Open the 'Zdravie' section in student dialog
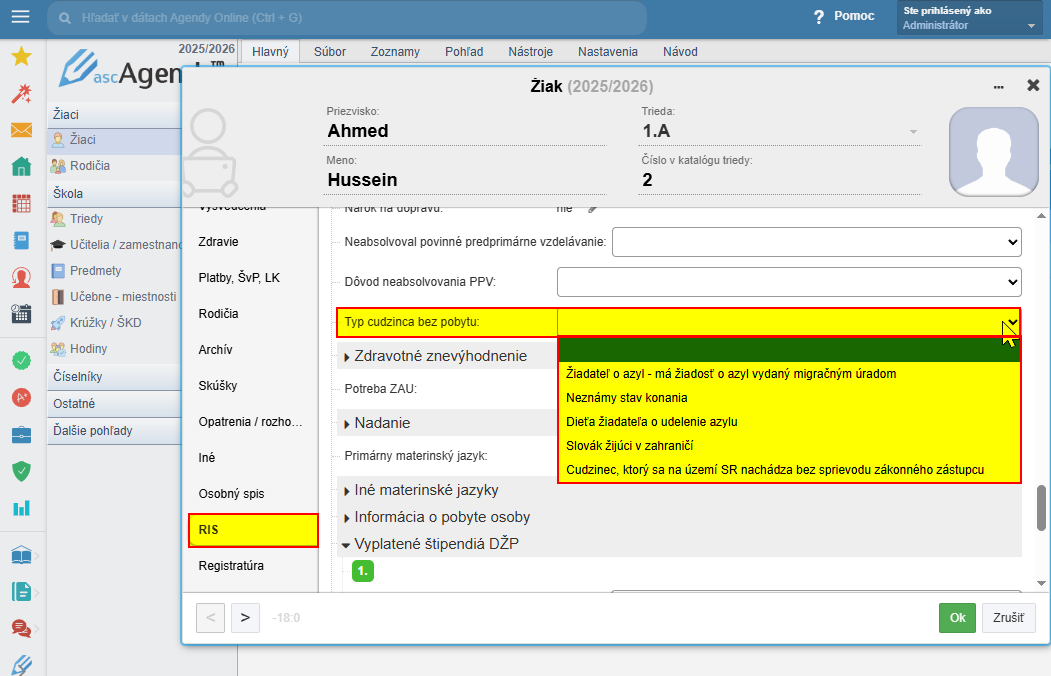This screenshot has height=676, width=1051. [219, 242]
